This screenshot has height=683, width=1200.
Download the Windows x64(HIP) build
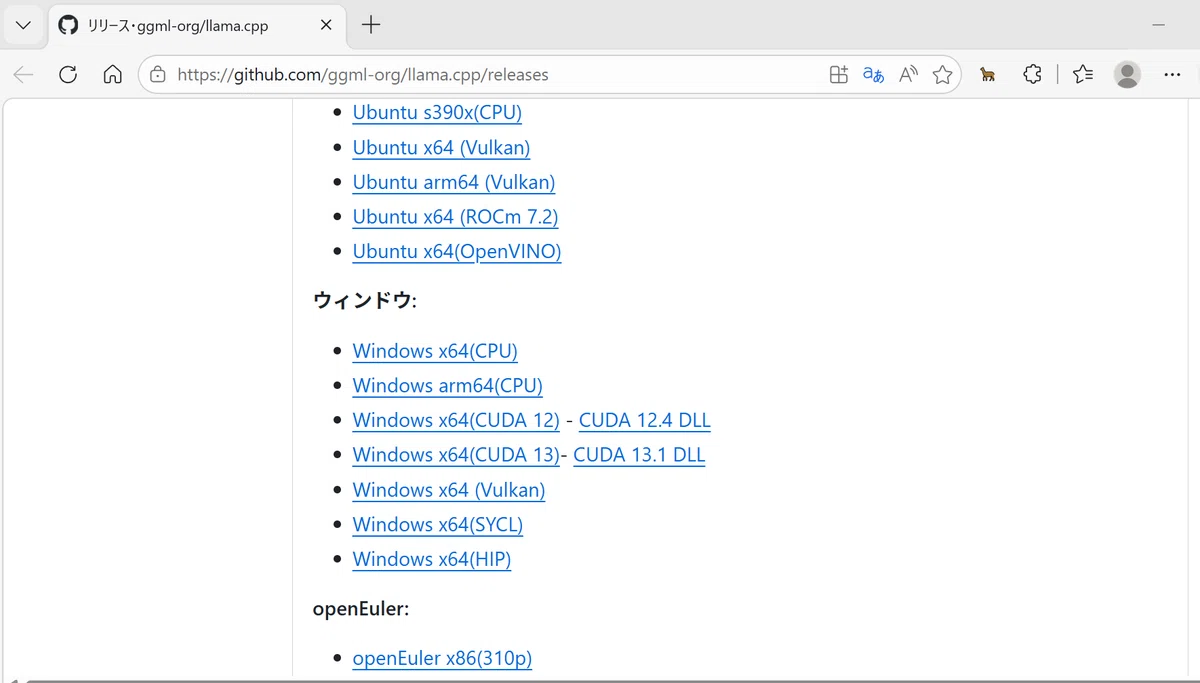432,559
